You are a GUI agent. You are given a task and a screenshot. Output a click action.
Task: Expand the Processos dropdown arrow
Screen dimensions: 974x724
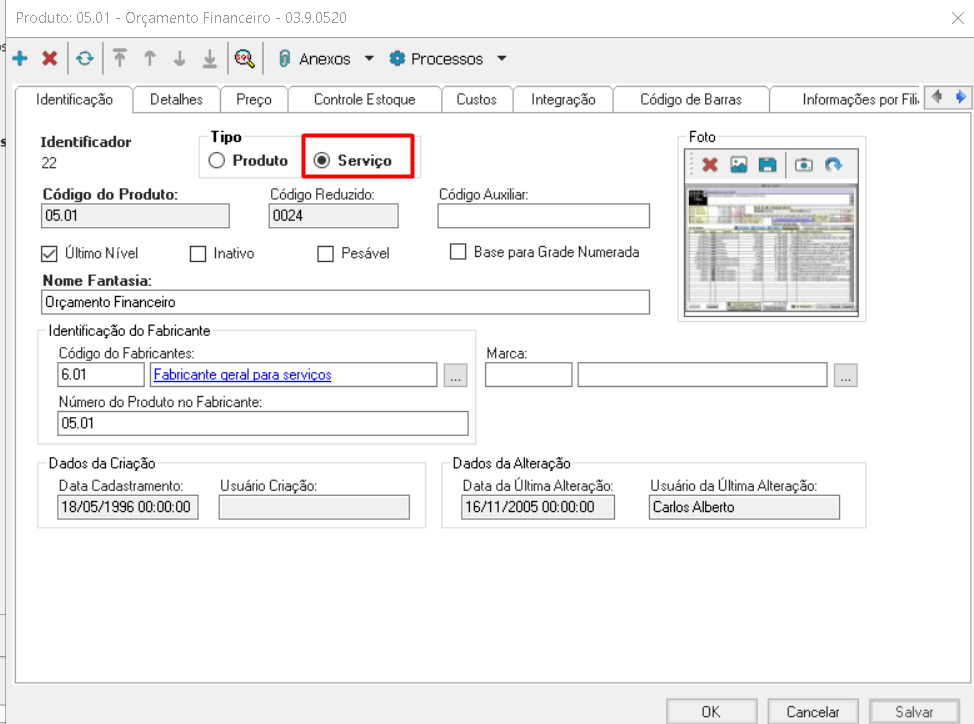pyautogui.click(x=502, y=58)
